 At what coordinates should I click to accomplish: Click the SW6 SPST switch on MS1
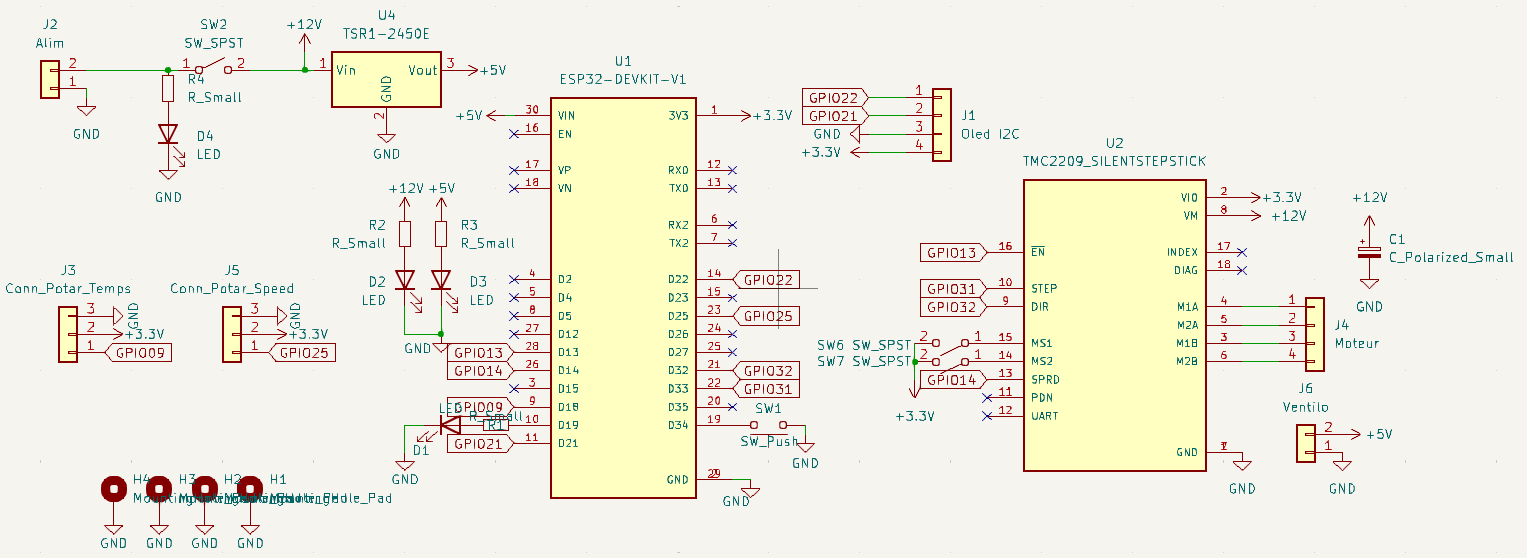(x=950, y=343)
